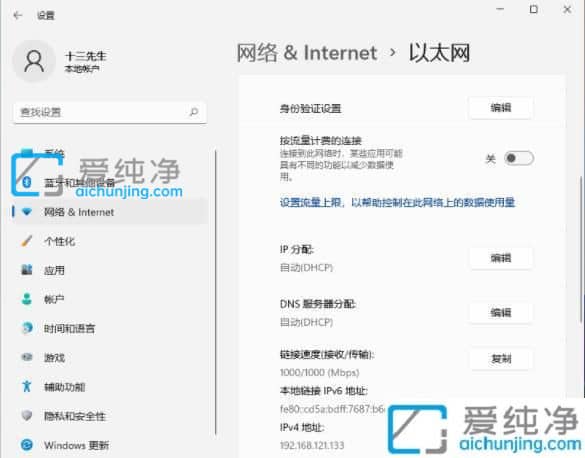Viewport: 585px width, 458px height.
Task: Click 自动(DHCP) under DNS 服务器分配
Action: 306,322
